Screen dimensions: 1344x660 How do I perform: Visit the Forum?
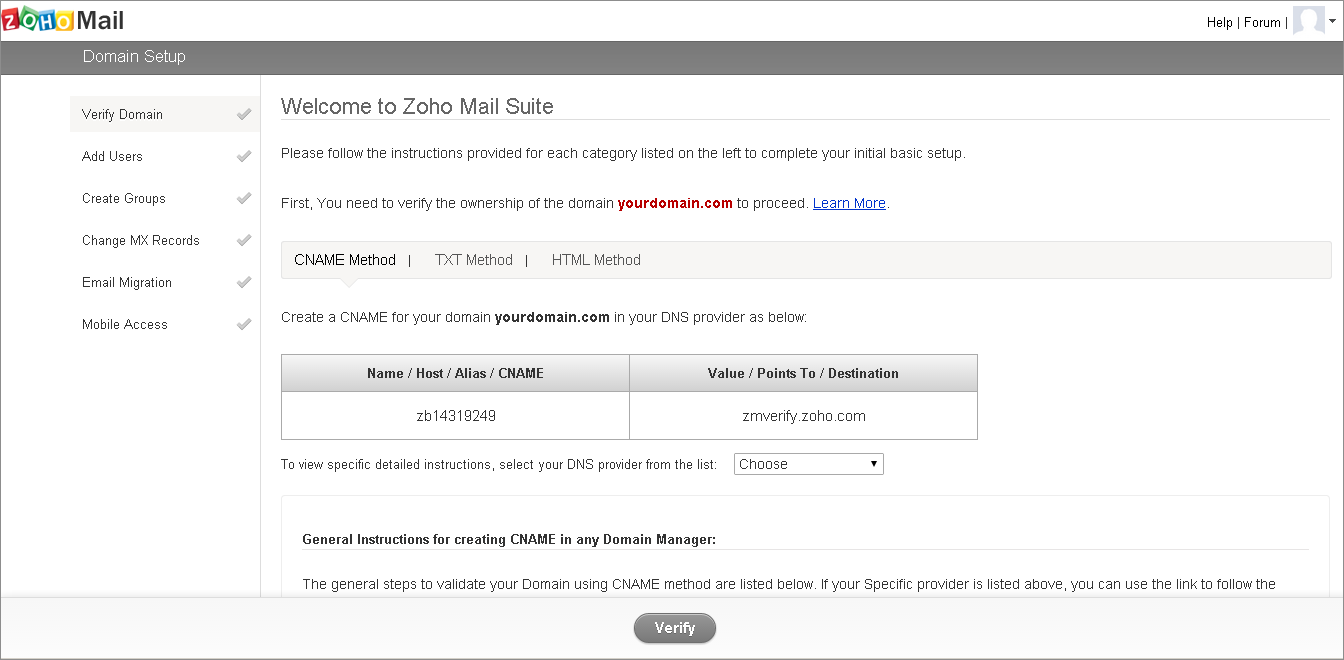[x=1262, y=22]
